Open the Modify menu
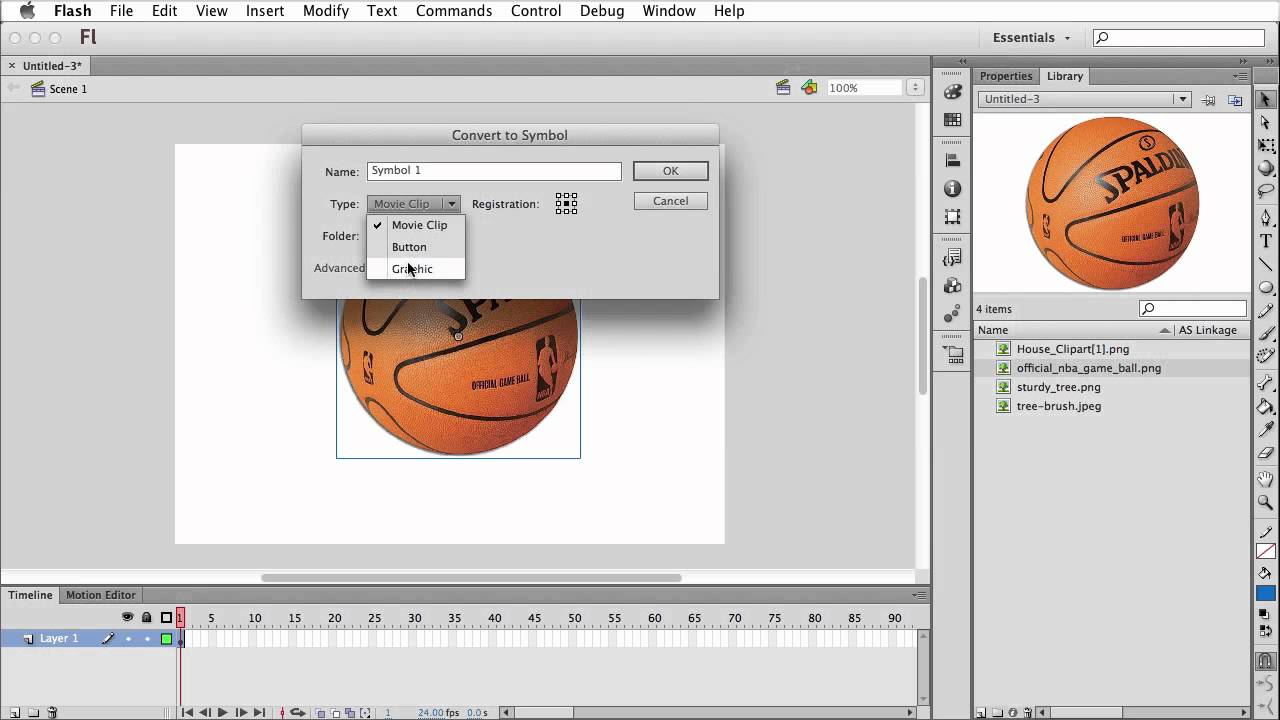The image size is (1280, 720). (x=326, y=11)
